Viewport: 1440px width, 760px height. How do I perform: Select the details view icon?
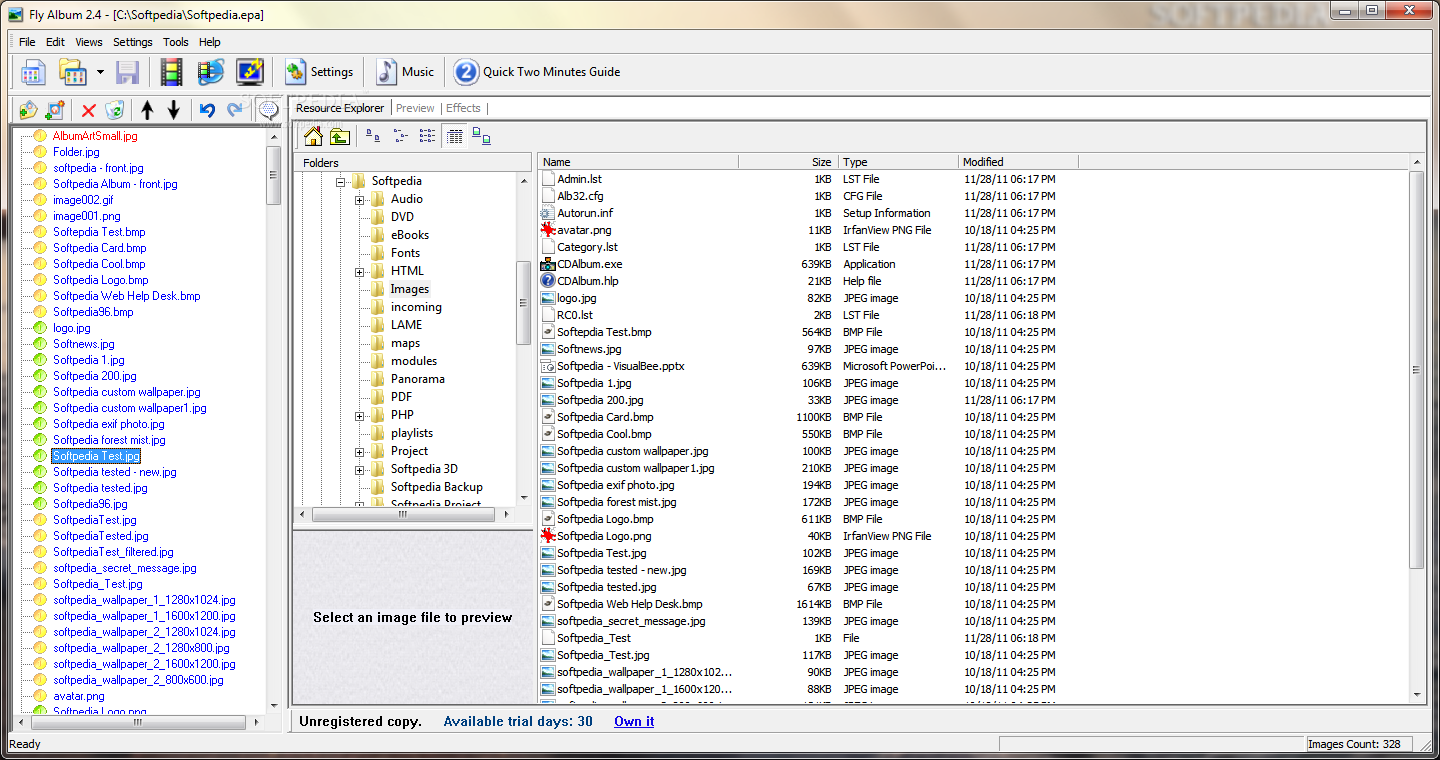point(455,137)
